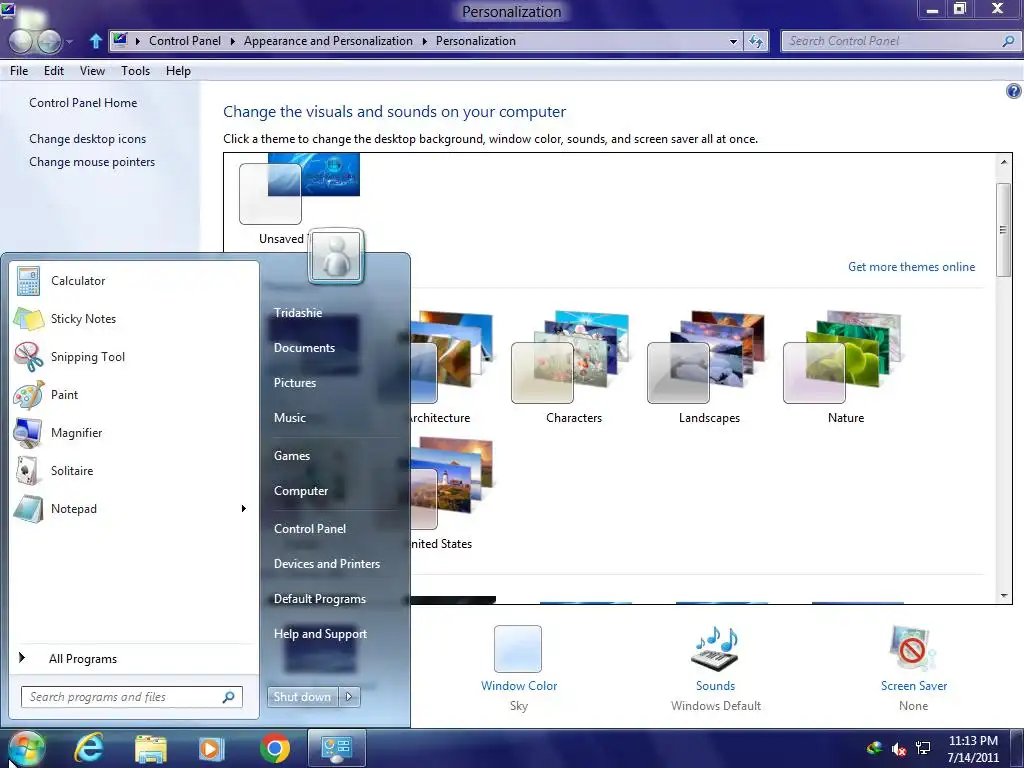
Task: Open the File menu
Action: [19, 71]
